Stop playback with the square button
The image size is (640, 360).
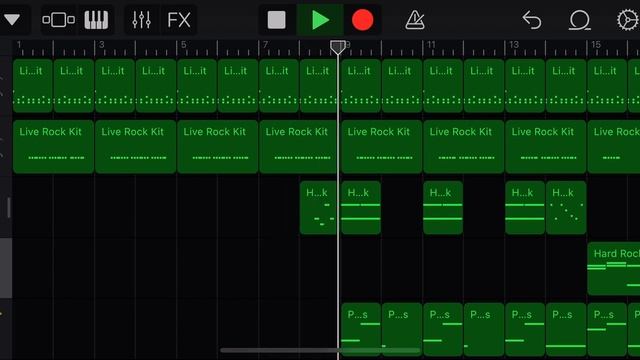click(x=276, y=20)
